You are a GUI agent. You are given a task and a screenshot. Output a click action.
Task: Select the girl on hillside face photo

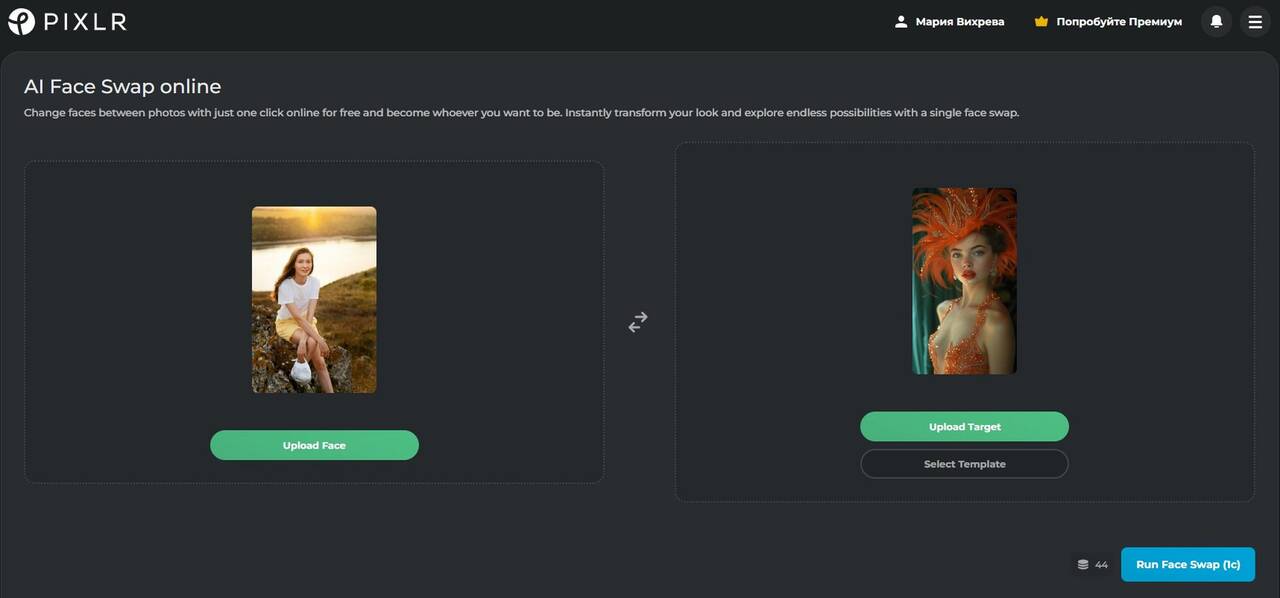click(x=314, y=300)
